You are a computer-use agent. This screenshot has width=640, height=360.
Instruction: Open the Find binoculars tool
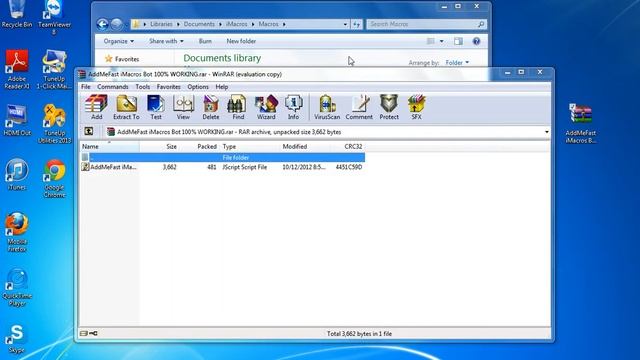point(238,107)
